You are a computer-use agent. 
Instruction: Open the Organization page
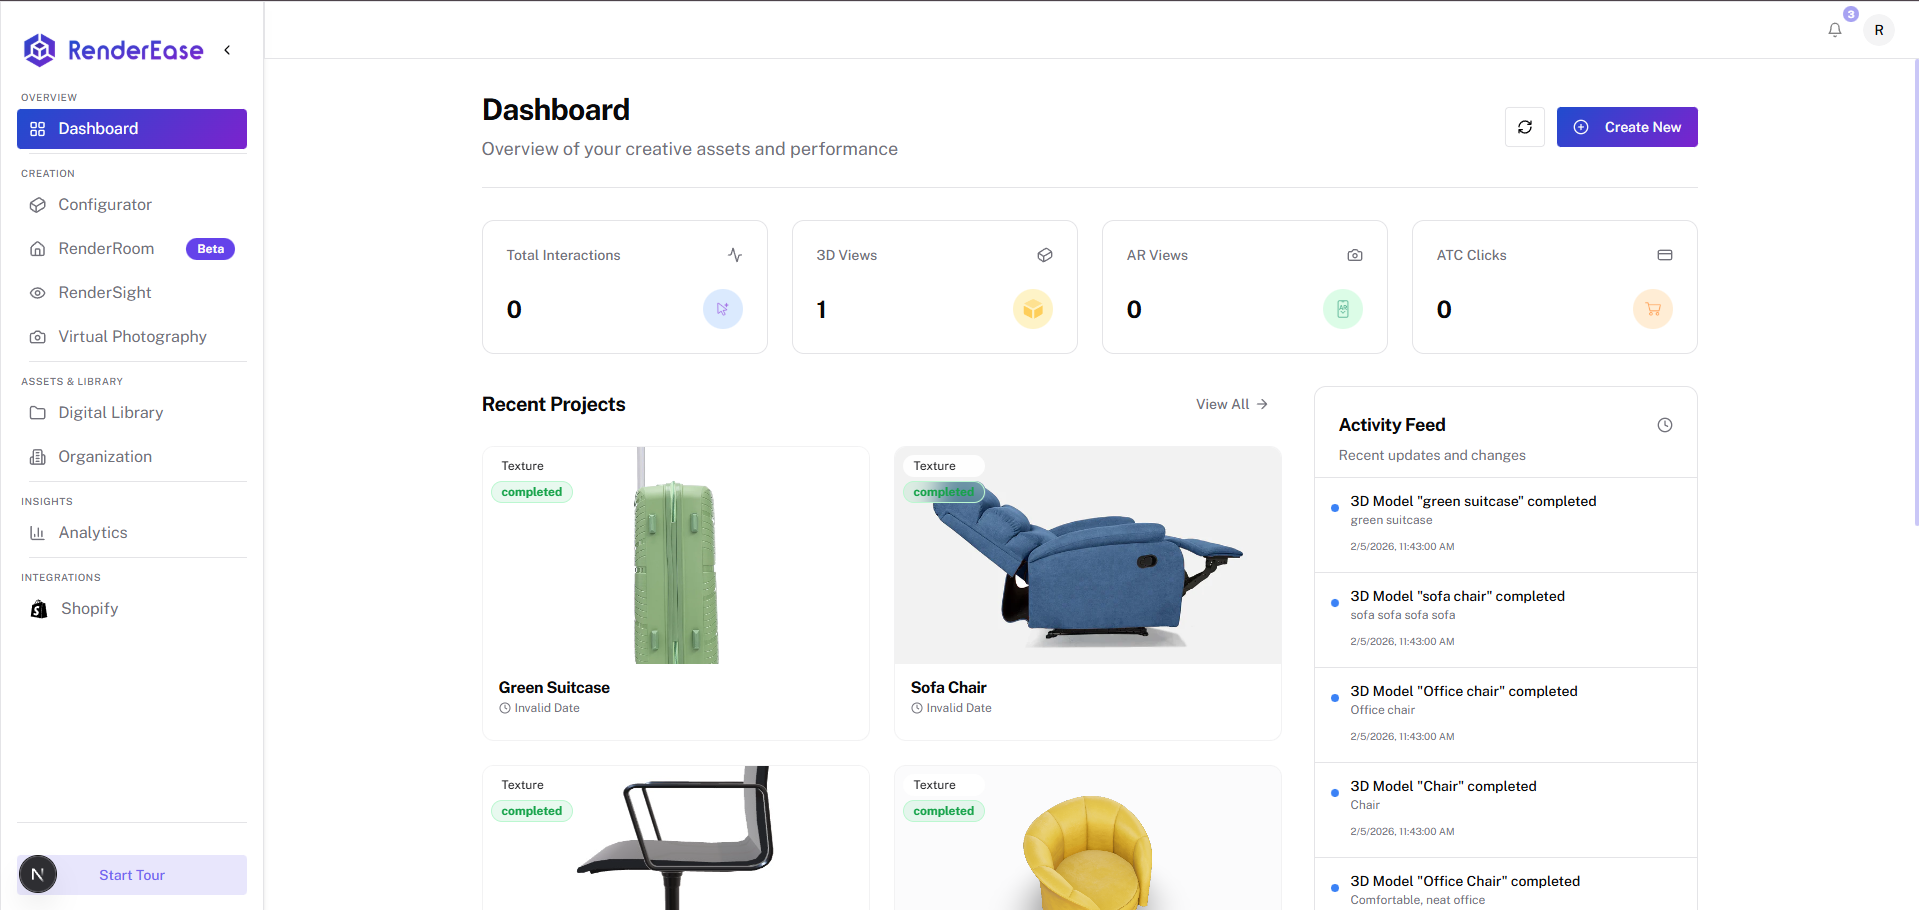(132, 457)
